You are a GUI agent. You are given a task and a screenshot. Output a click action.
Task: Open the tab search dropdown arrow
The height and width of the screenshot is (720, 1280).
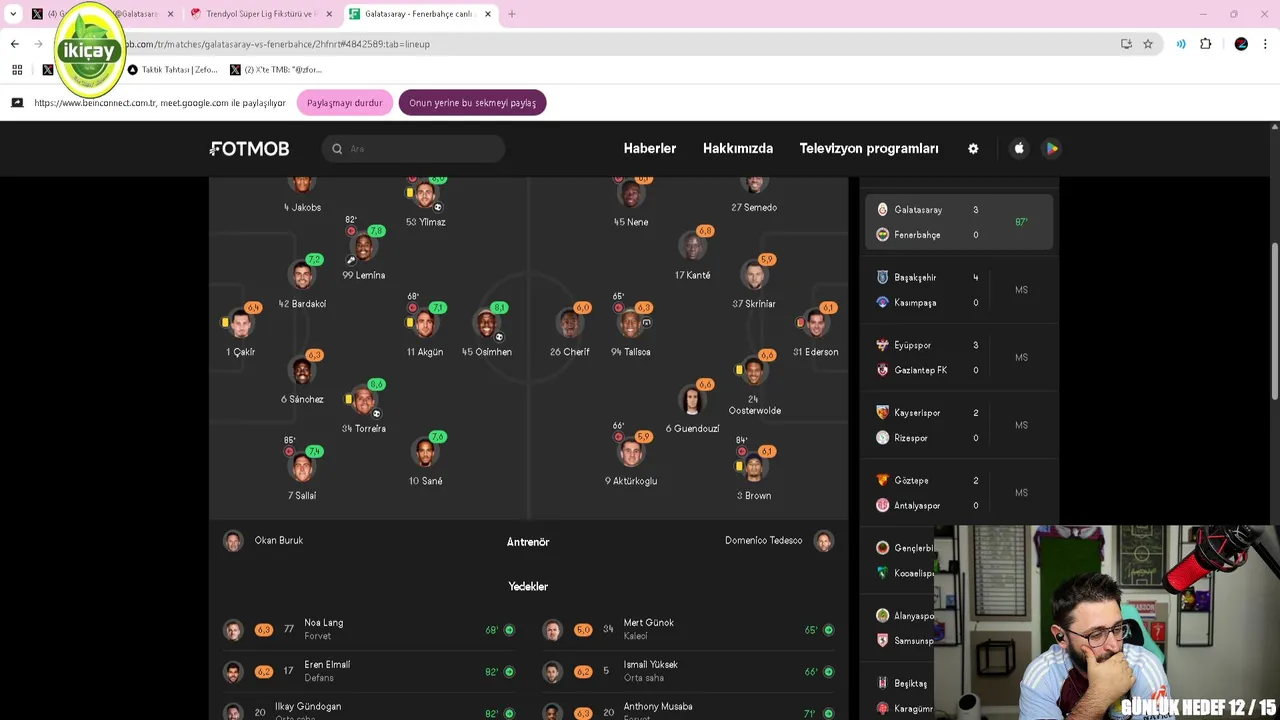[x=13, y=14]
